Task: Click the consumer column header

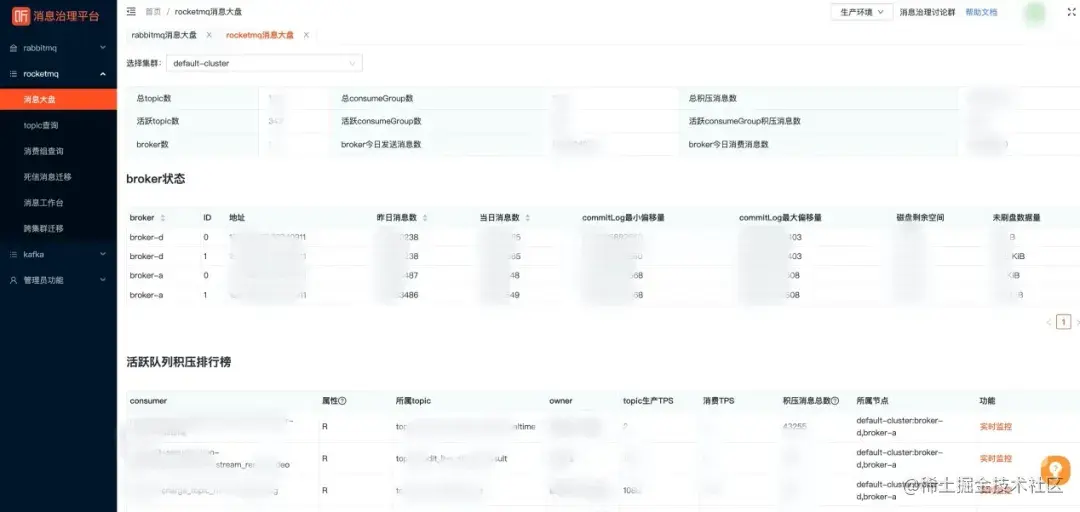Action: click(148, 400)
